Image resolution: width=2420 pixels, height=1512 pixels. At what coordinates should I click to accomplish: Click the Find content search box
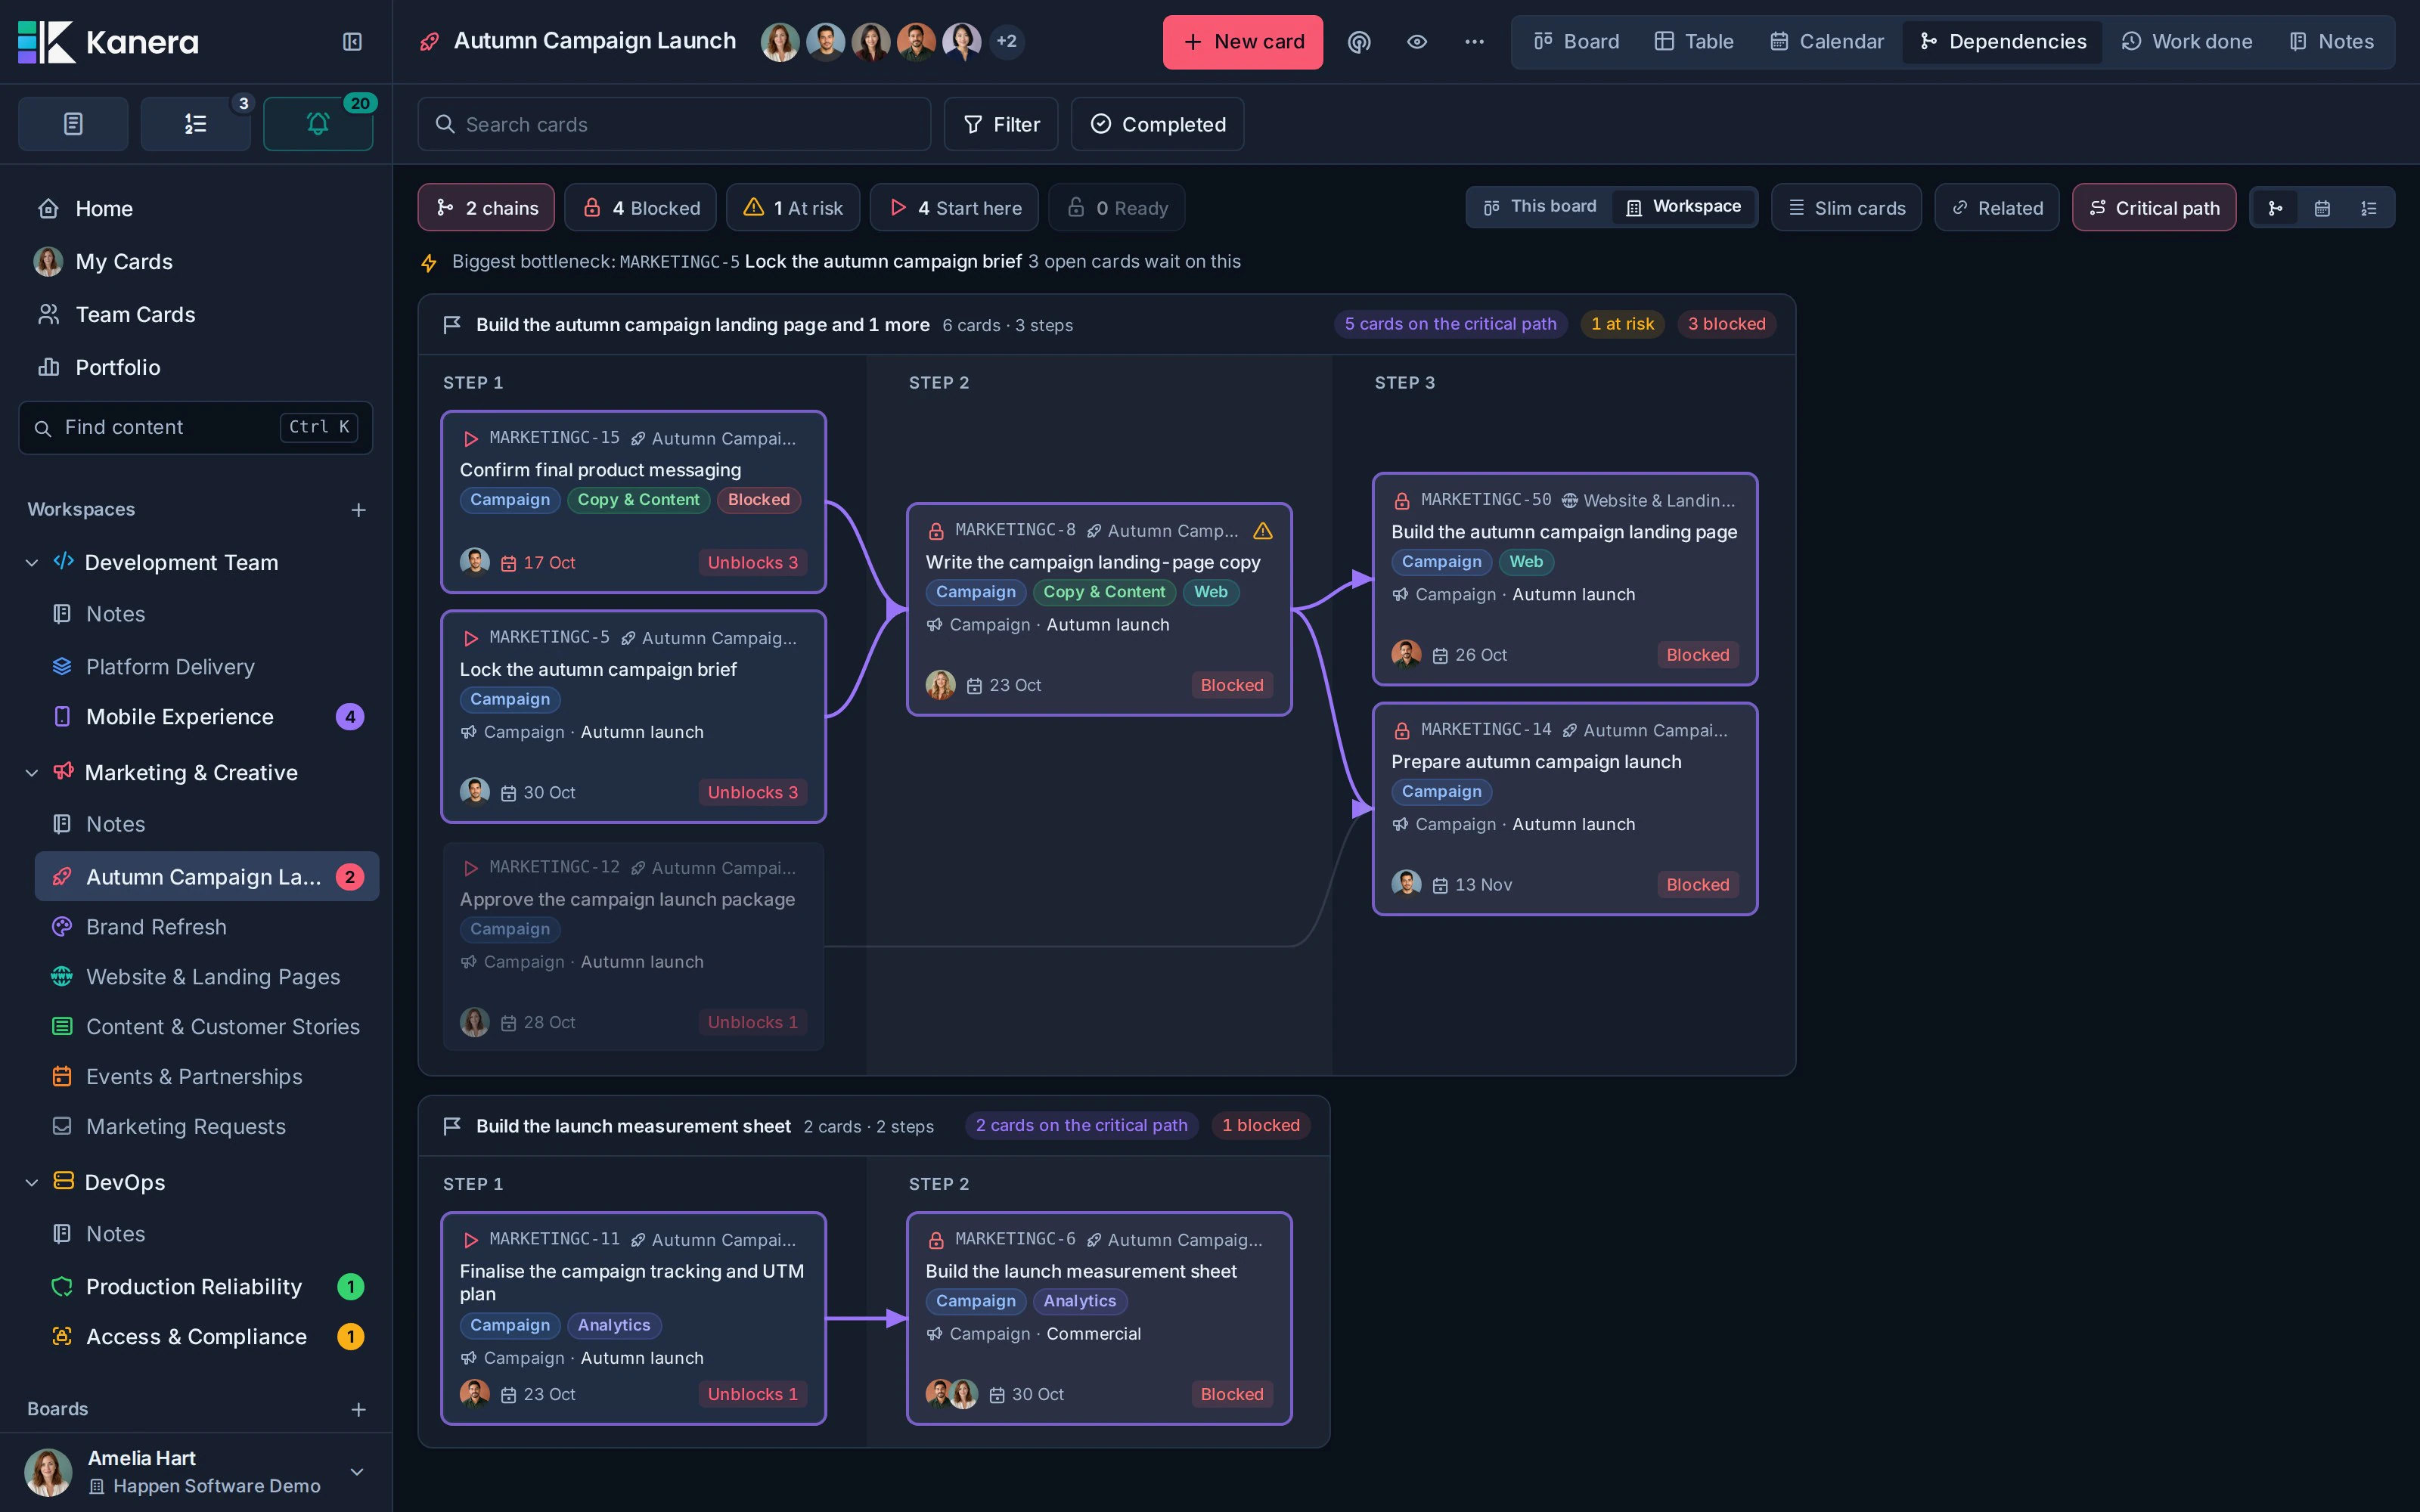click(196, 428)
